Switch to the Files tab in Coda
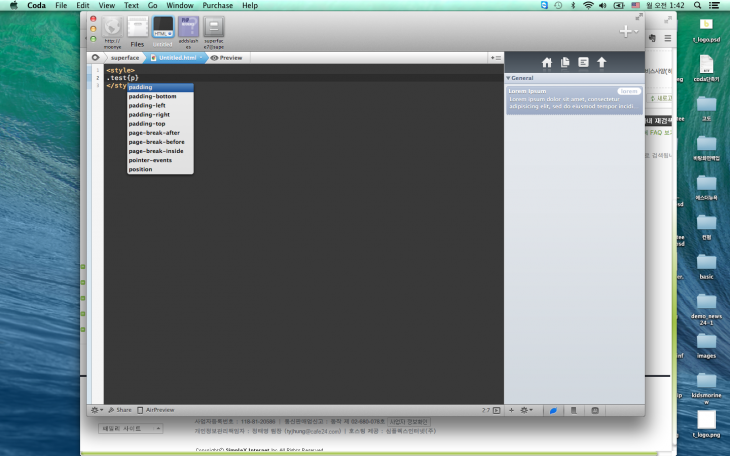This screenshot has height=456, width=730. pyautogui.click(x=137, y=33)
